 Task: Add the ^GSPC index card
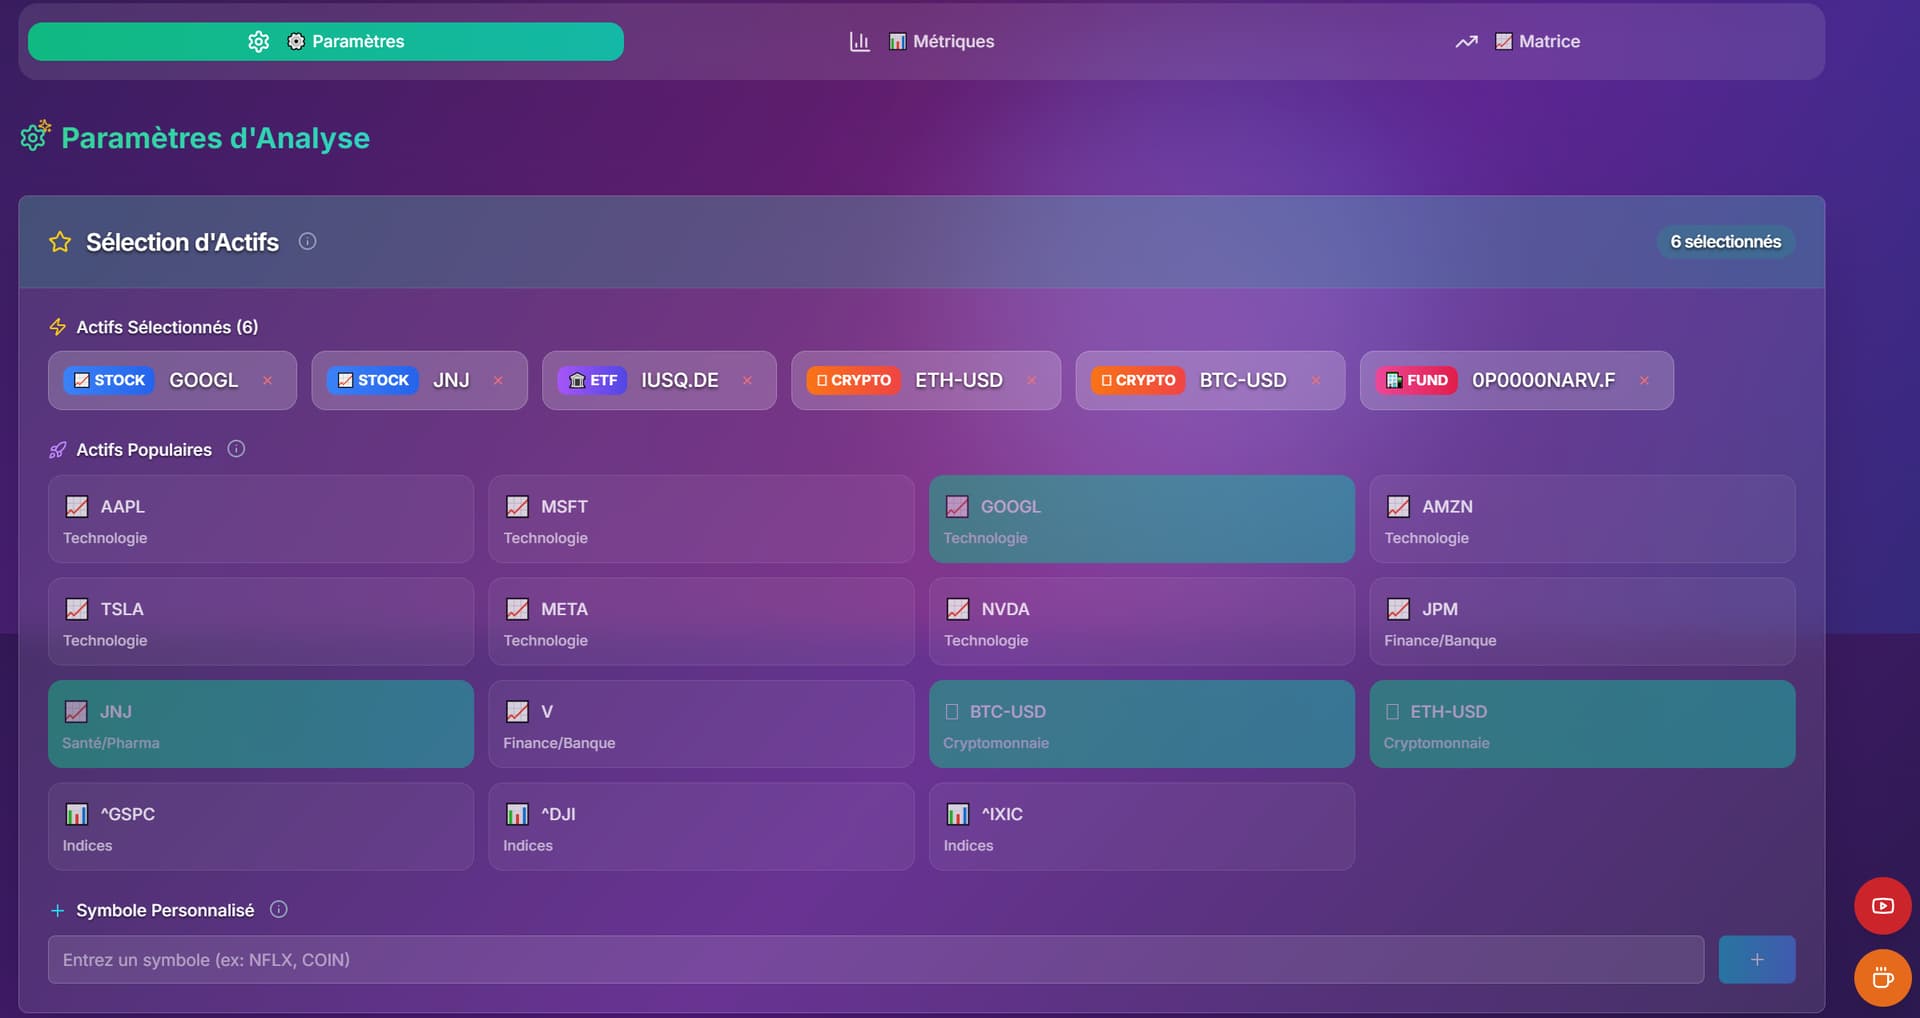point(260,826)
